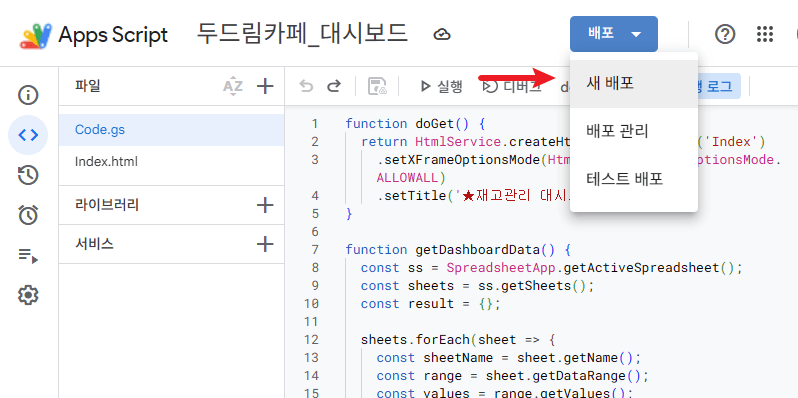Click 'const result = {};' on line 10
This screenshot has width=798, height=398.
pyautogui.click(x=431, y=304)
